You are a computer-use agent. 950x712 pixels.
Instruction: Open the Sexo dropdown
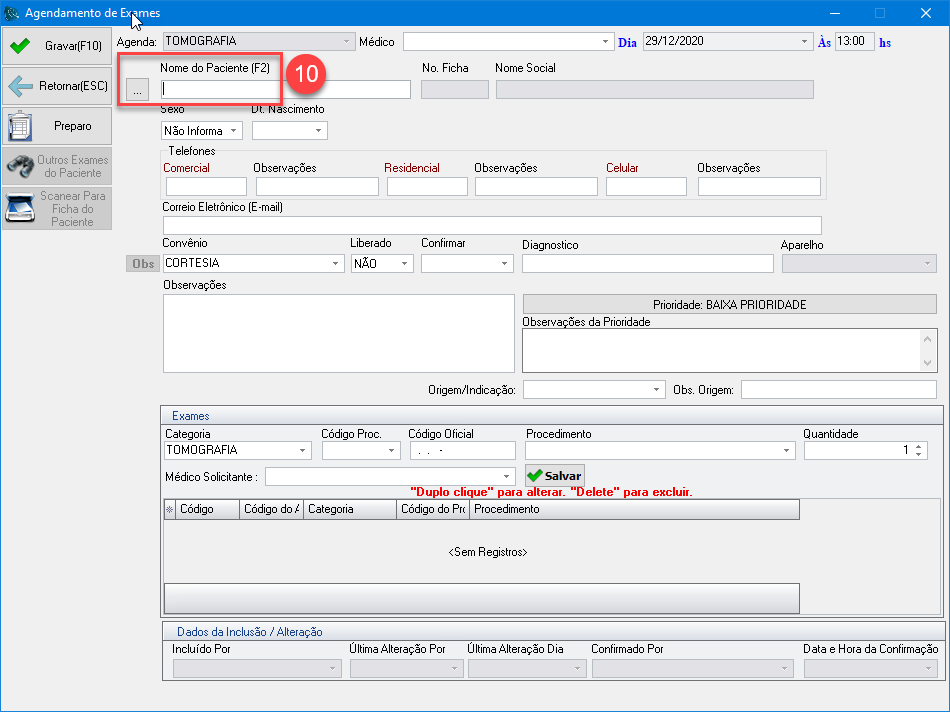coord(234,131)
